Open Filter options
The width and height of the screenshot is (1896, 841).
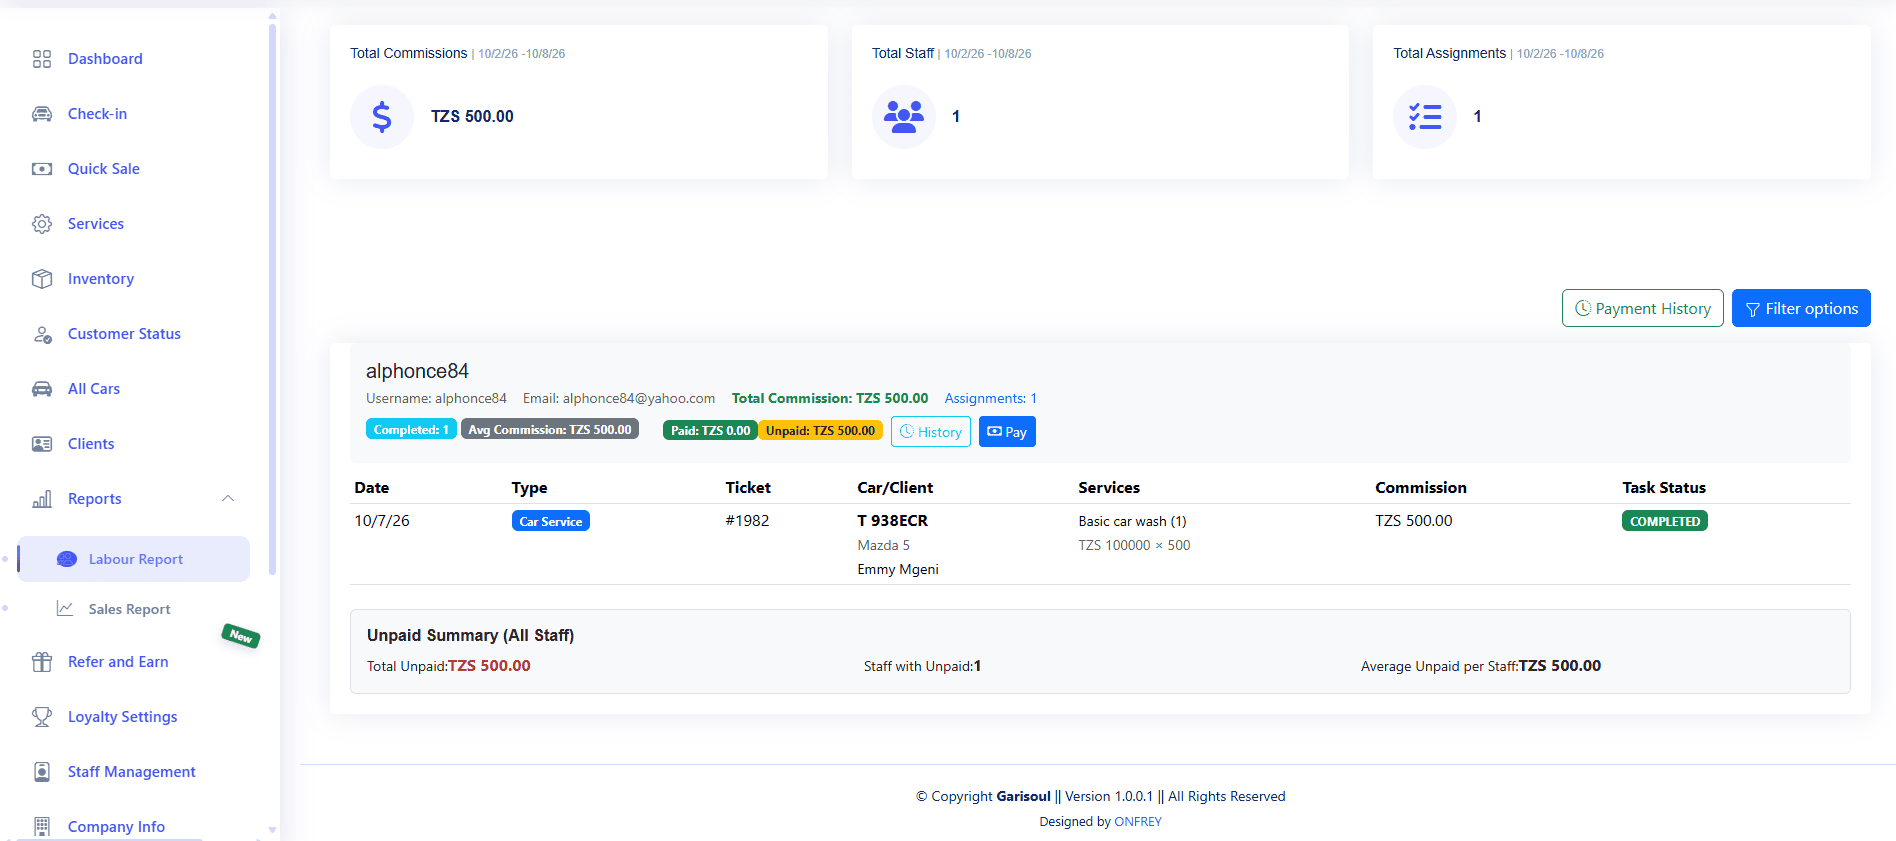pos(1801,308)
